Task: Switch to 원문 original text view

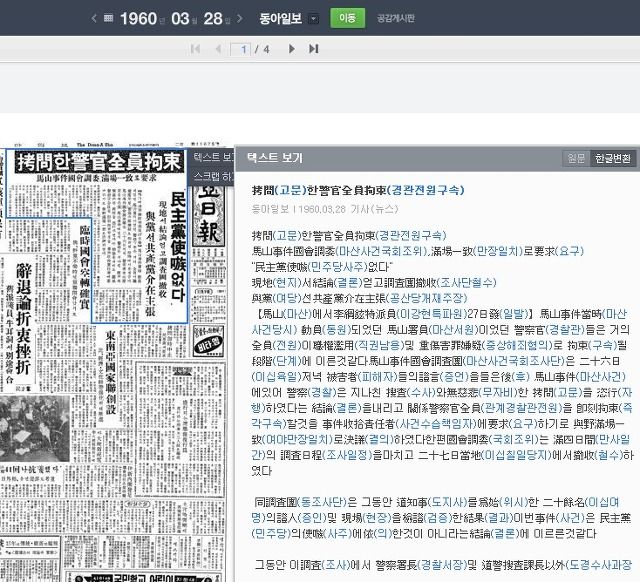Action: (576, 158)
